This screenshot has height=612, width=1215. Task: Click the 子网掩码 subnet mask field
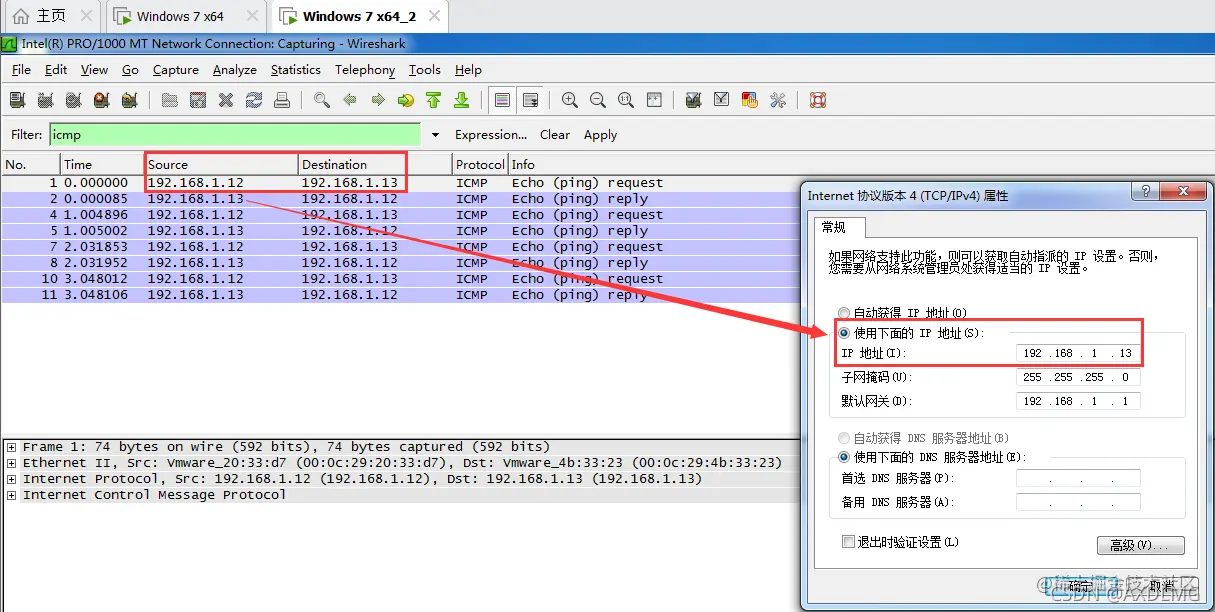pos(1078,377)
